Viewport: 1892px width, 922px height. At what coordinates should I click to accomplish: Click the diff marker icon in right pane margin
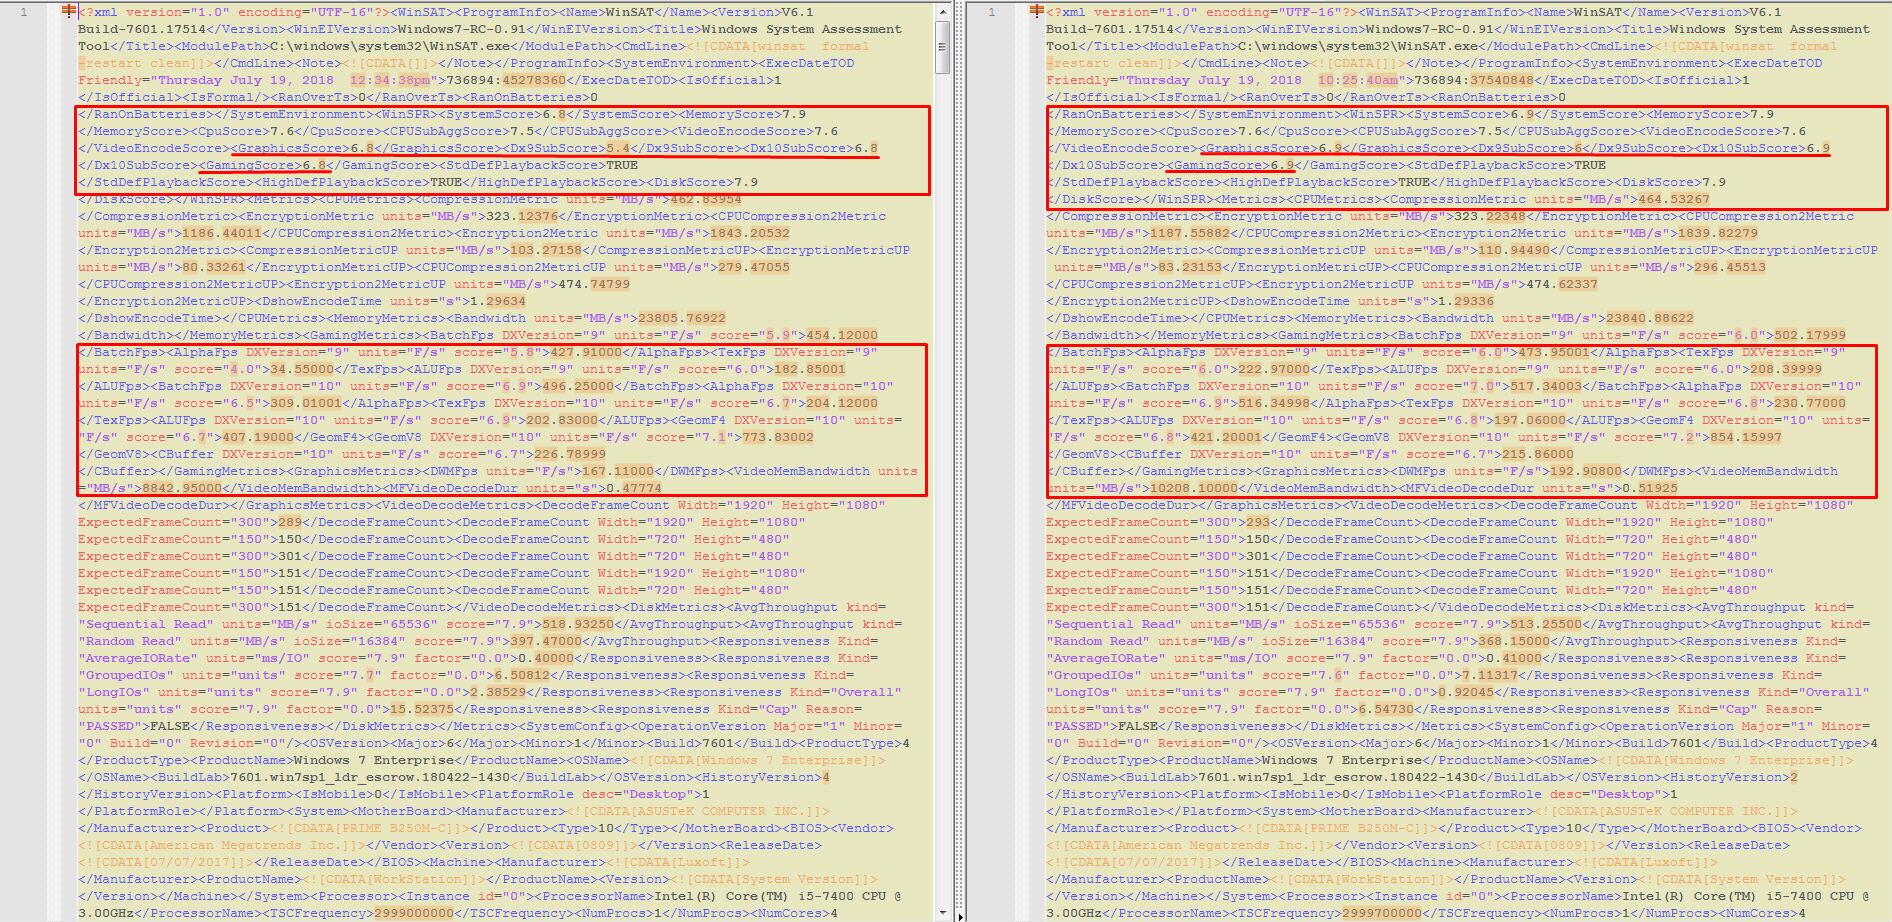point(1037,11)
